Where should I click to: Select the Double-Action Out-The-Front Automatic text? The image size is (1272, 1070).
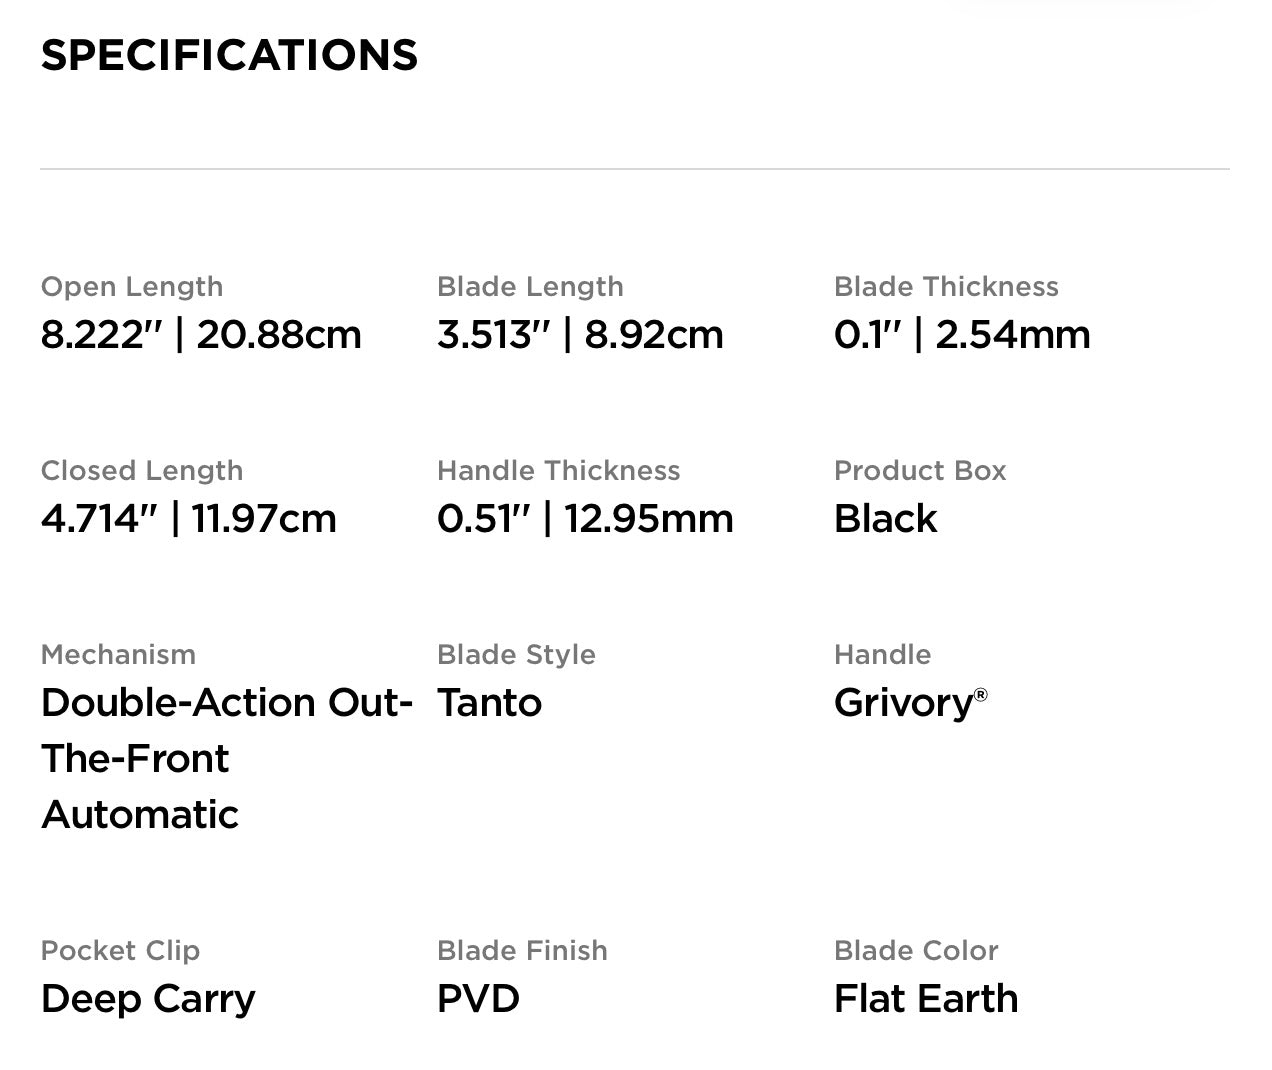[226, 758]
